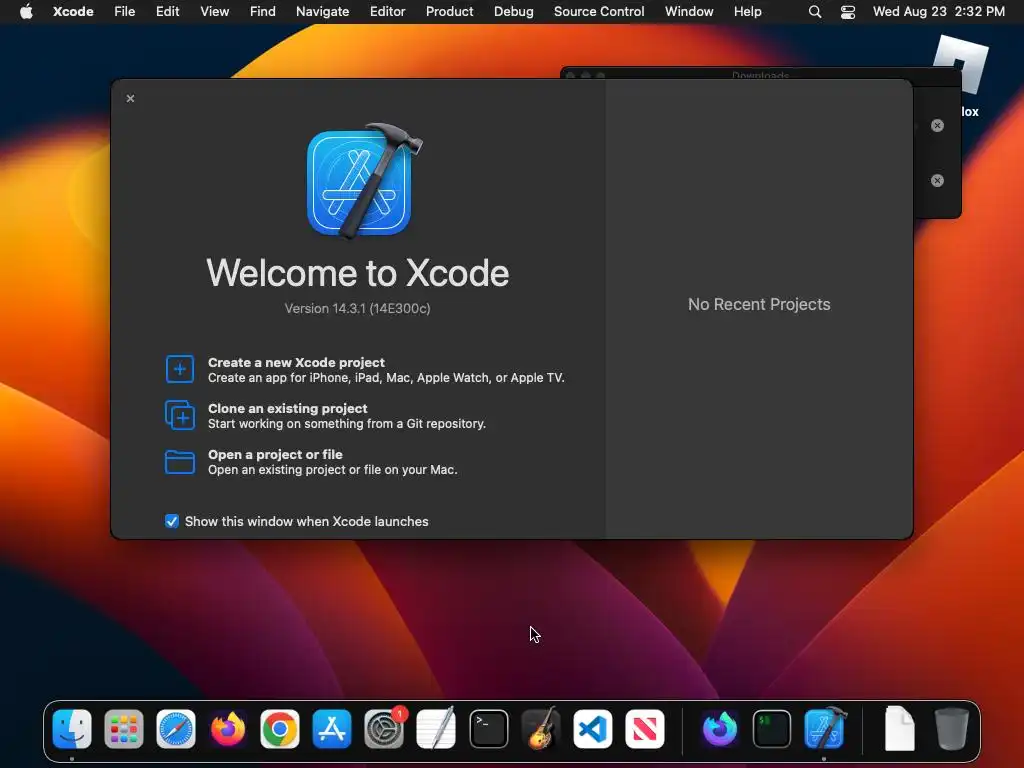Open the Product menu
The width and height of the screenshot is (1024, 768).
(x=449, y=11)
